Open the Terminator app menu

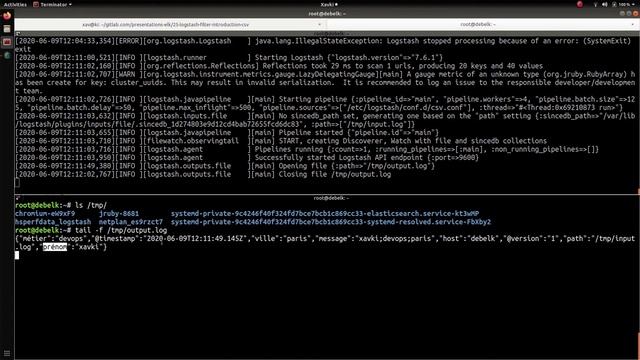[52, 4]
